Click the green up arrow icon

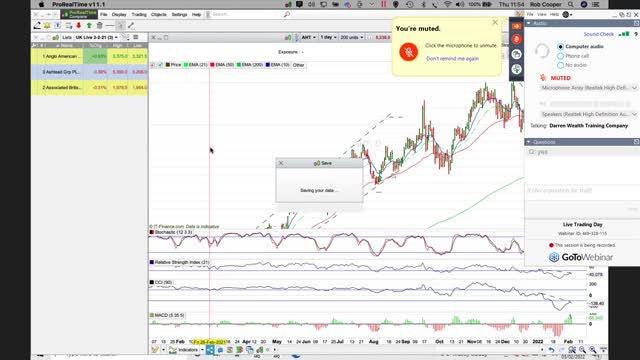pyautogui.click(x=89, y=26)
